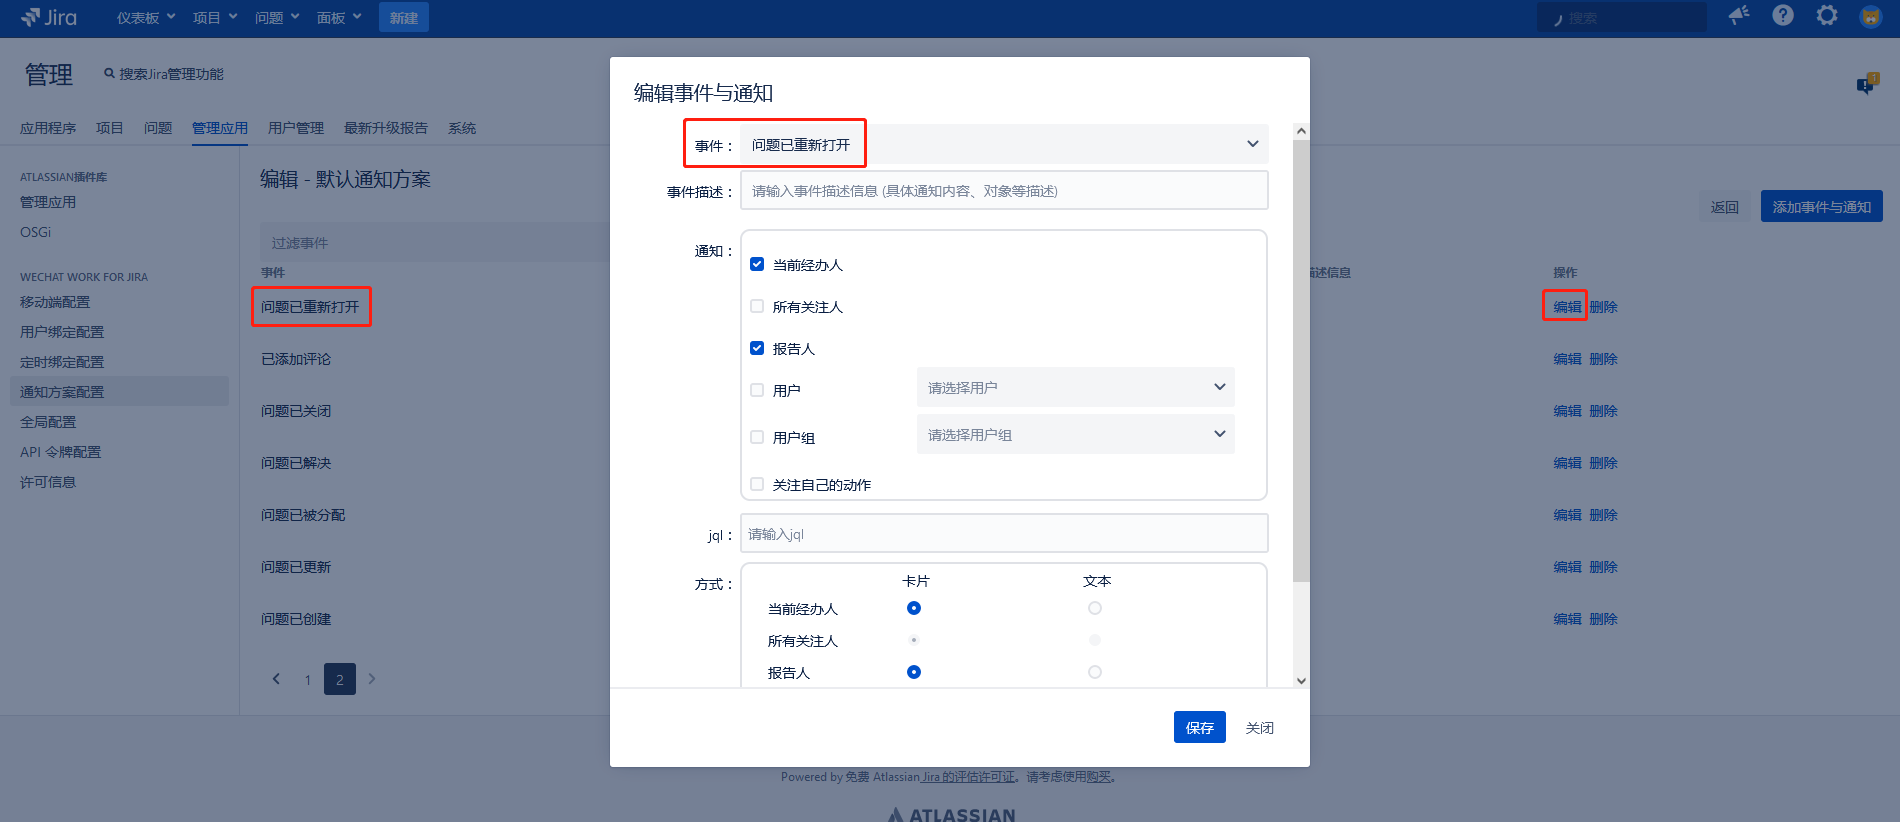Viewport: 1900px width, 822px height.
Task: Select 文本 radio for 当前经办人
Action: 1095,608
